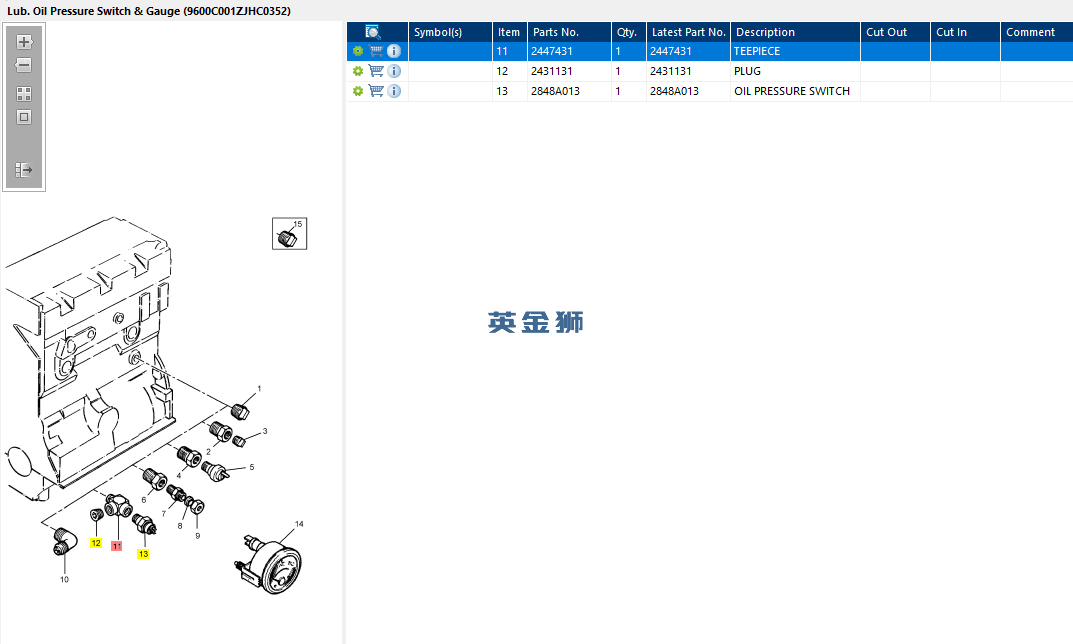Screen dimensions: 1073x644
Task: Select yellow callout 13 in diagram
Action: point(143,554)
